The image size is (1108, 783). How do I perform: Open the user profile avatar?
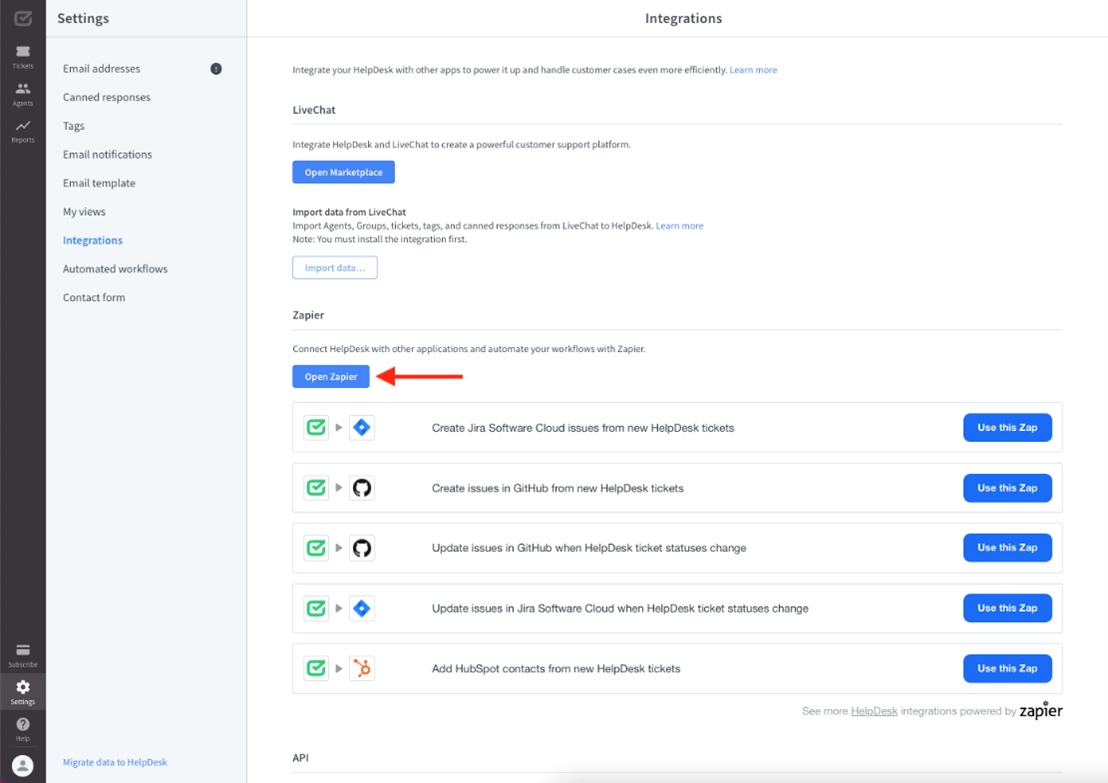(23, 765)
